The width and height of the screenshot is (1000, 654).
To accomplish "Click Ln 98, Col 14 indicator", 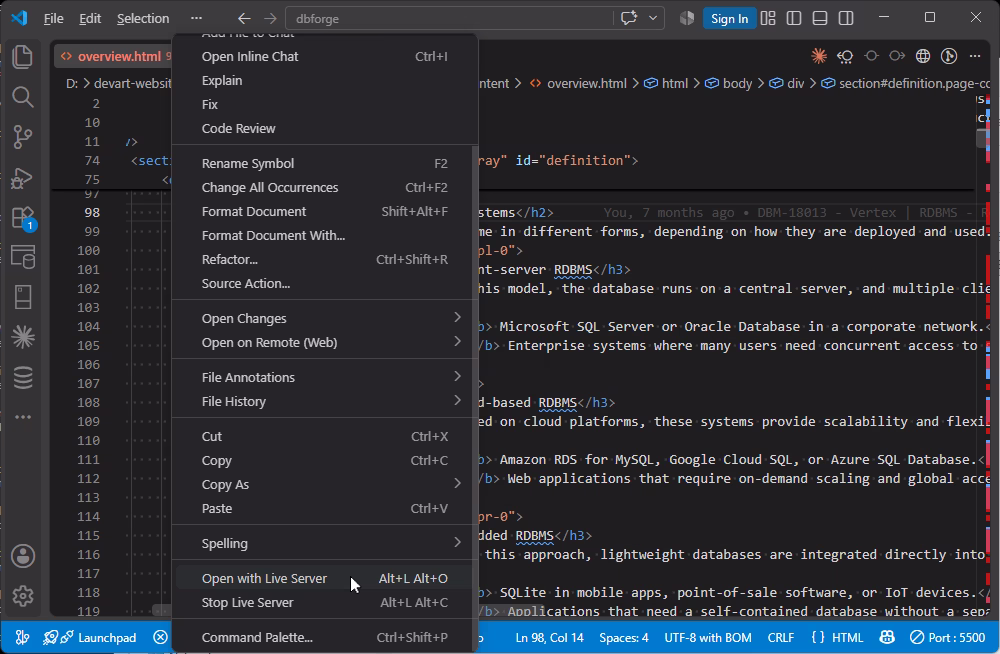I will coord(549,637).
